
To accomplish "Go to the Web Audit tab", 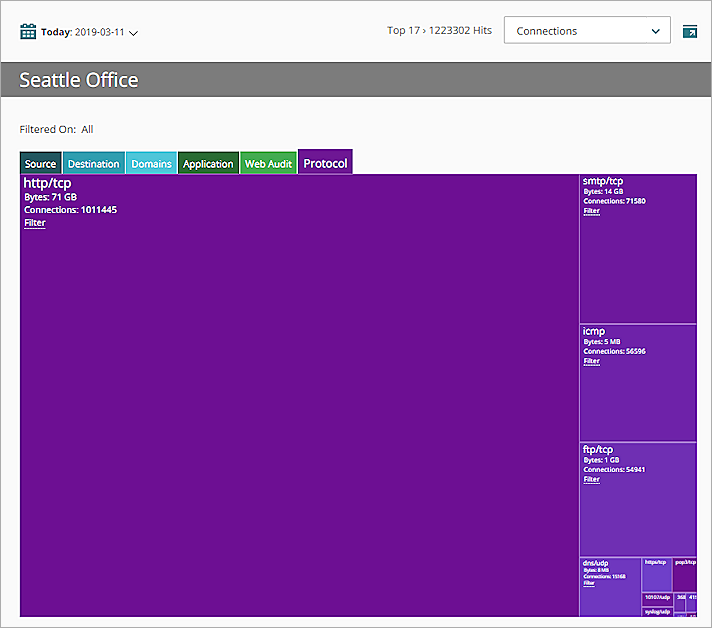I will [x=268, y=164].
